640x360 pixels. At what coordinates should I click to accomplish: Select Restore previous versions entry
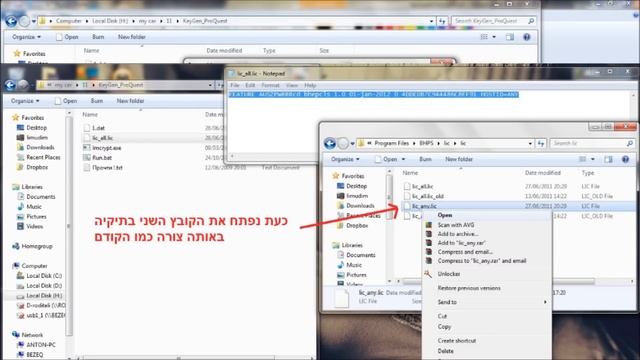click(469, 288)
